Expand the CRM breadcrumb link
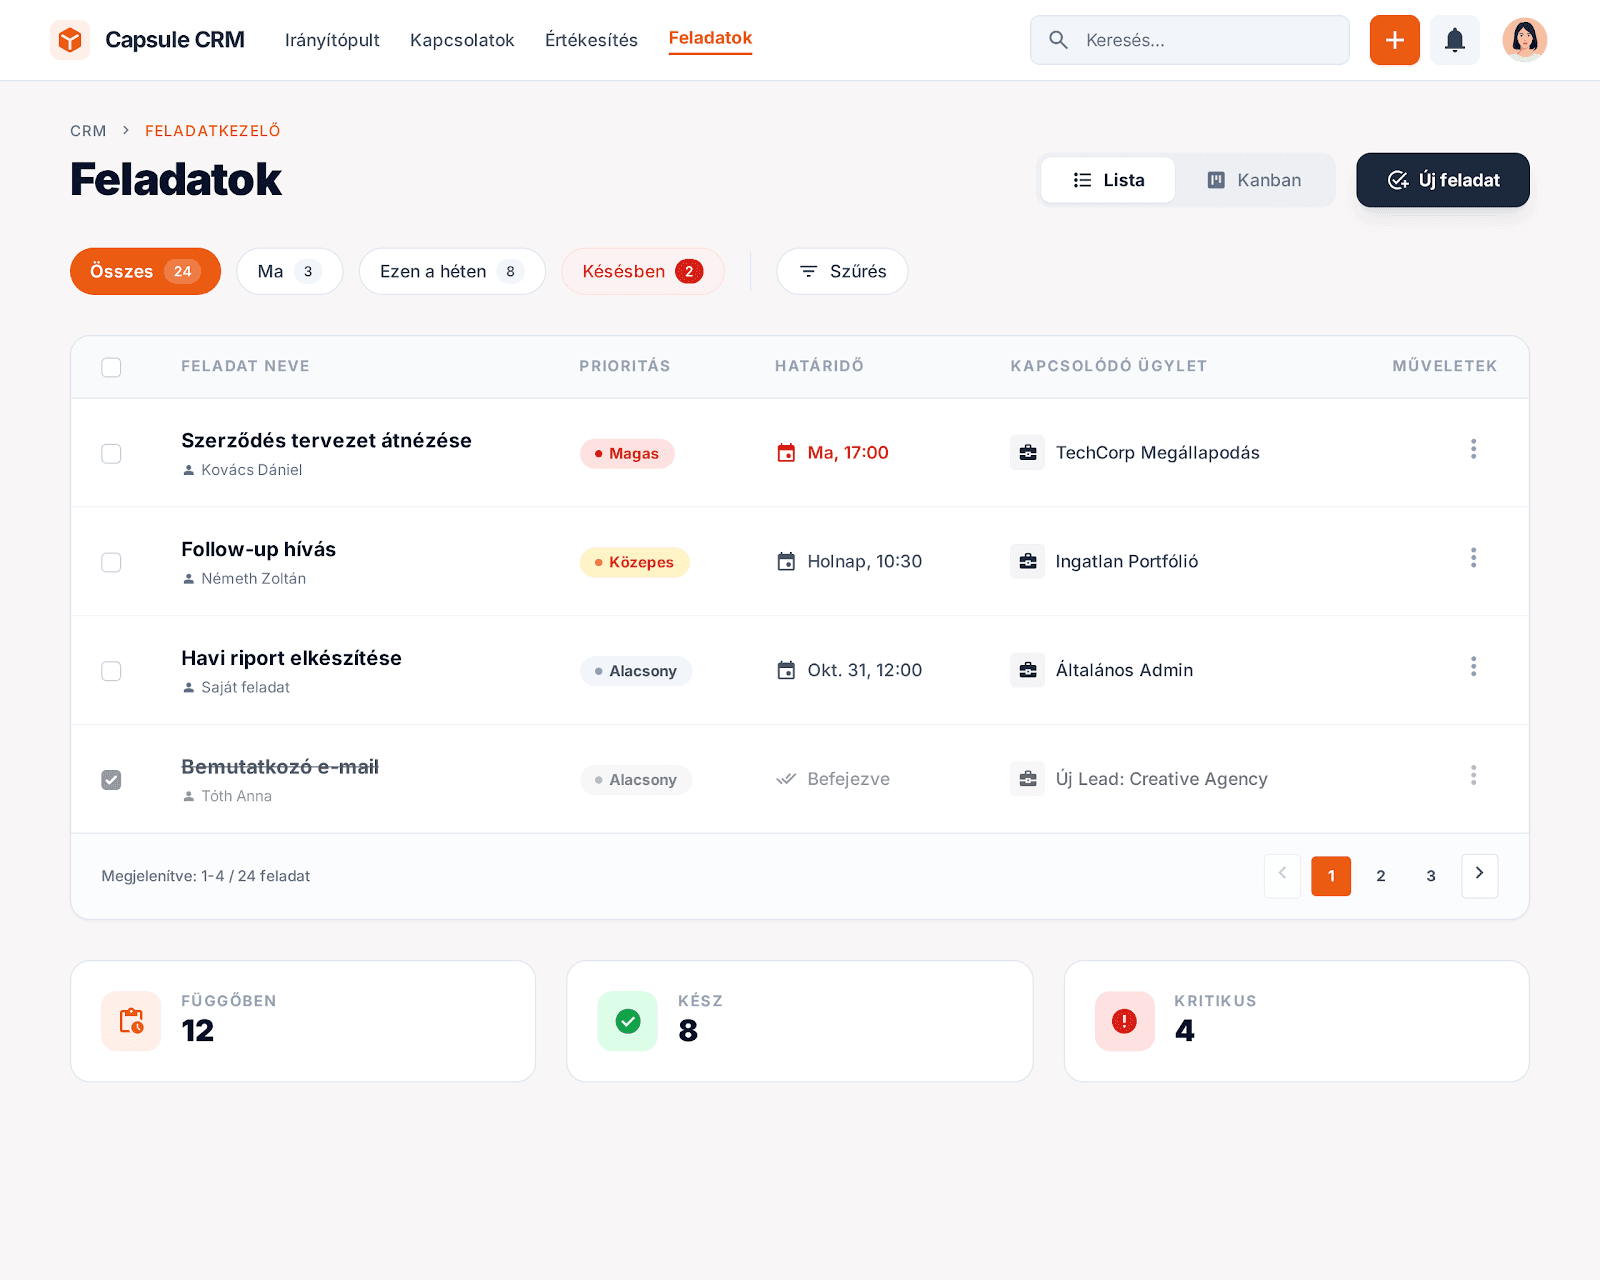This screenshot has width=1600, height=1280. tap(88, 130)
